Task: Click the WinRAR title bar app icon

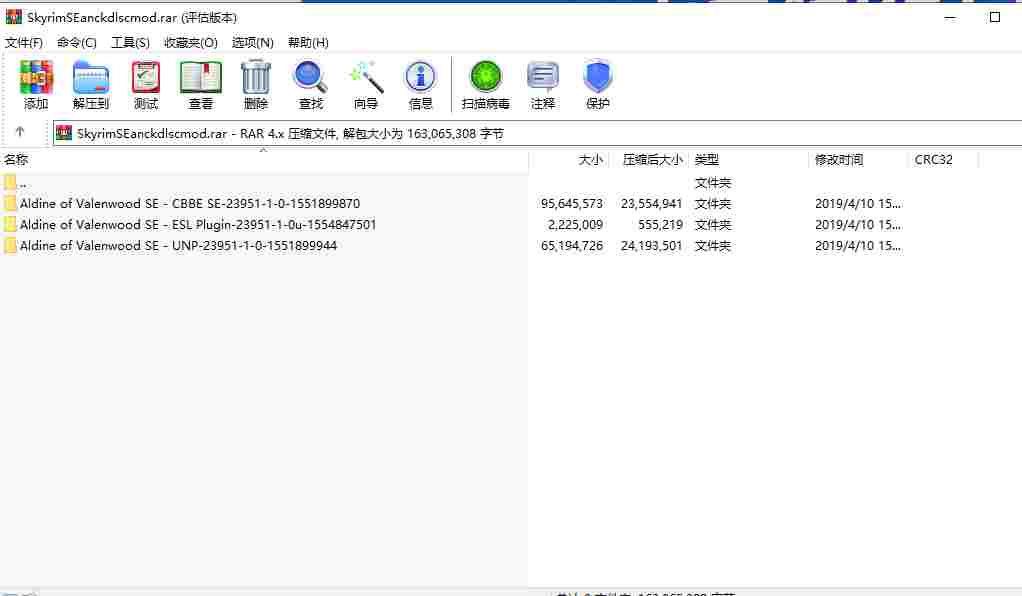Action: (13, 18)
